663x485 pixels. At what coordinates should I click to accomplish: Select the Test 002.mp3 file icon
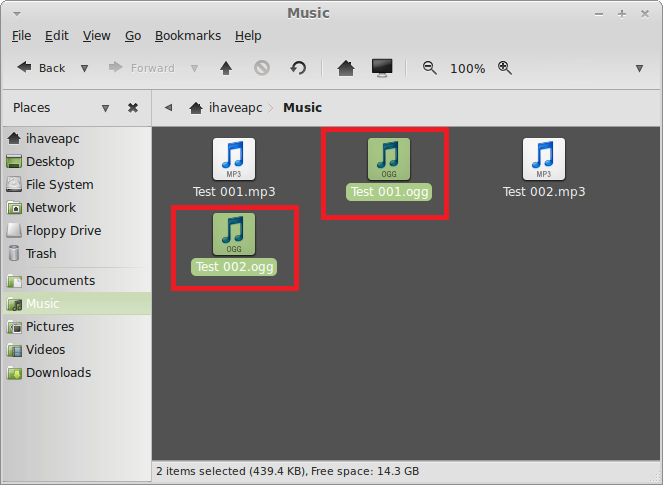pyautogui.click(x=544, y=159)
